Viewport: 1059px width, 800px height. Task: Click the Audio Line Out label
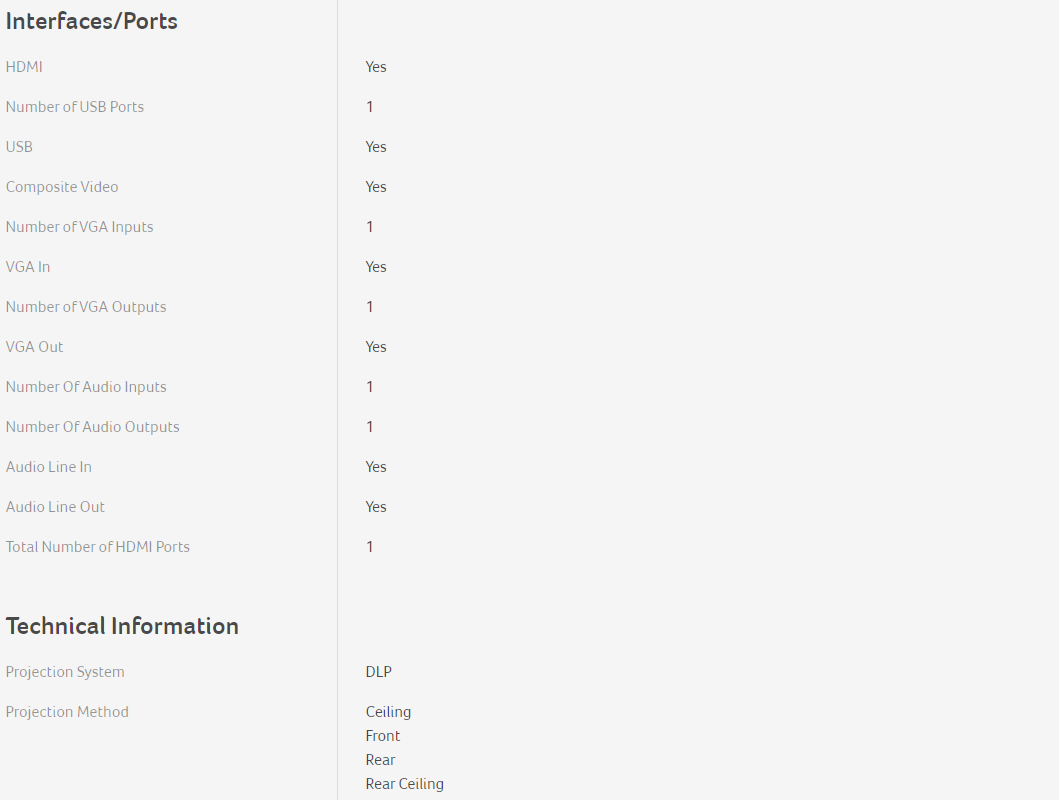tap(55, 507)
